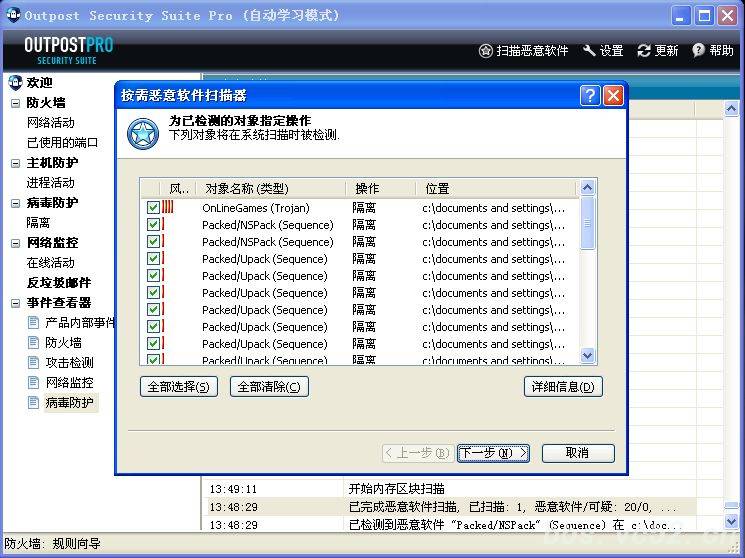Select the OnLineGames (Trojan) row name

(256, 208)
